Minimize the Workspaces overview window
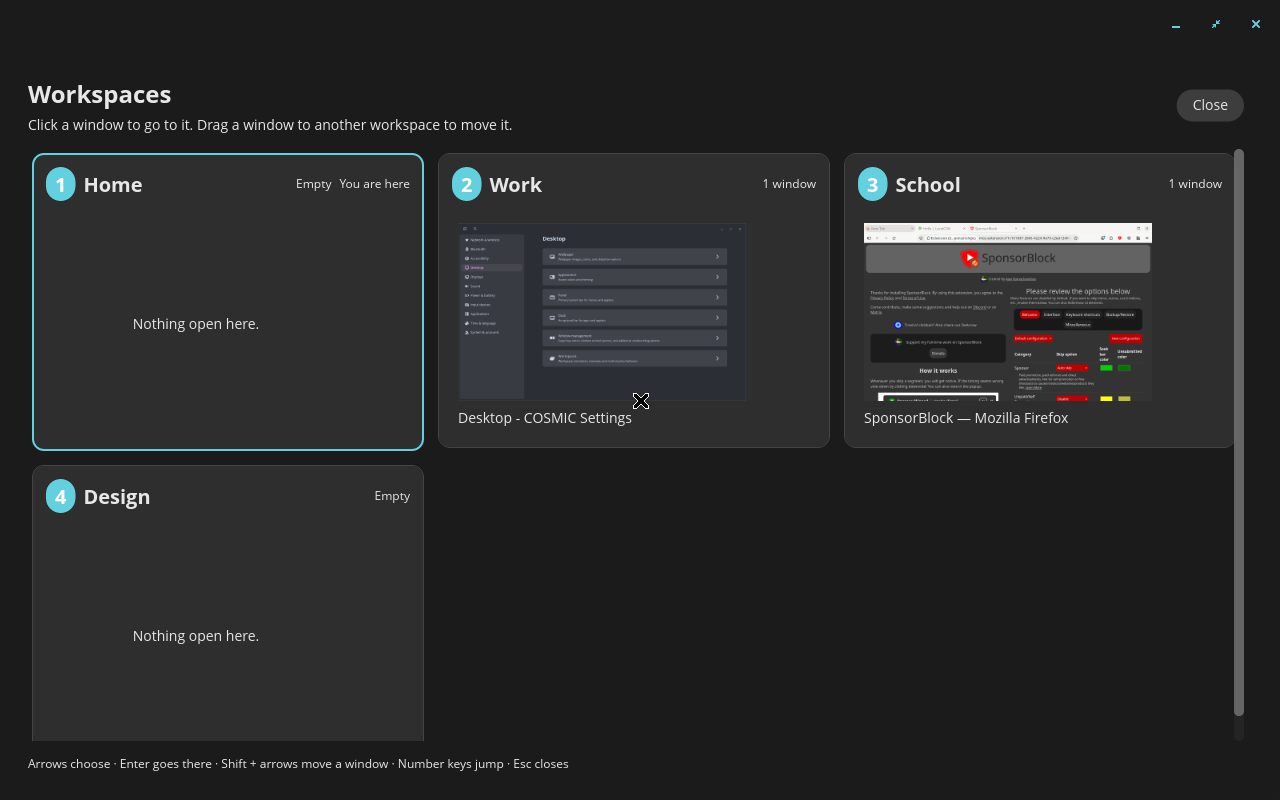This screenshot has width=1280, height=800. click(1176, 24)
